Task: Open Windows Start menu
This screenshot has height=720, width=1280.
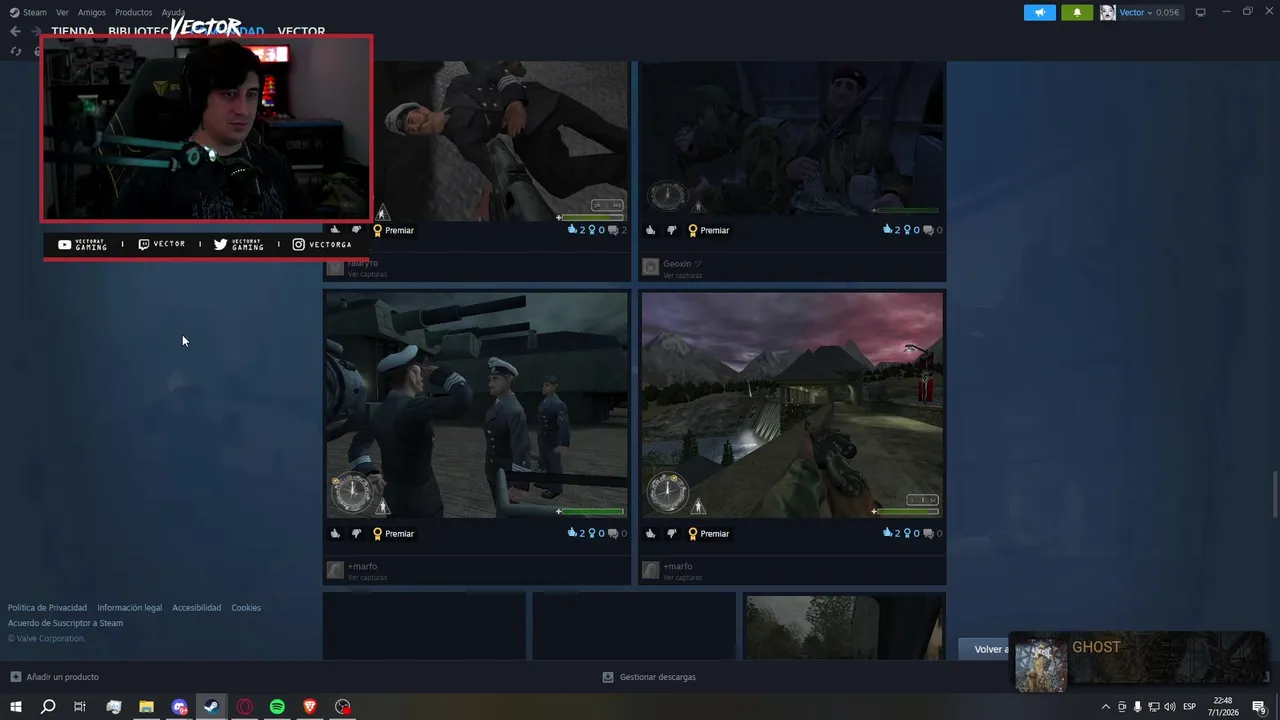Action: (x=16, y=707)
